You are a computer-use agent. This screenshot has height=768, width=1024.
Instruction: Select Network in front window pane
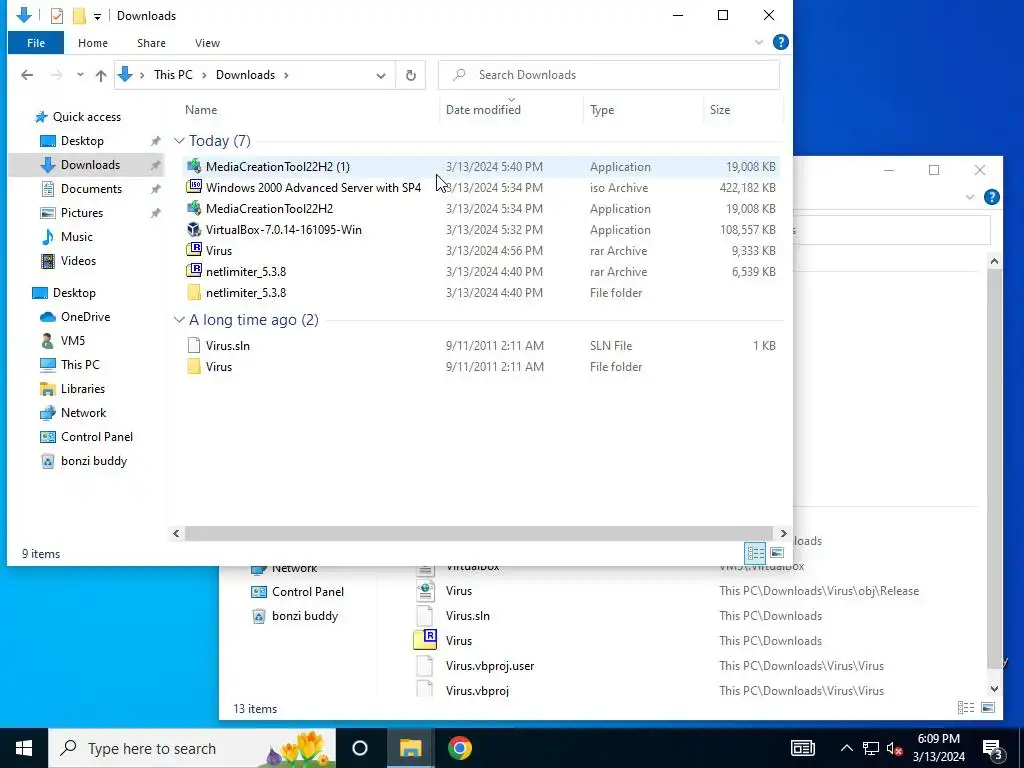click(x=83, y=413)
